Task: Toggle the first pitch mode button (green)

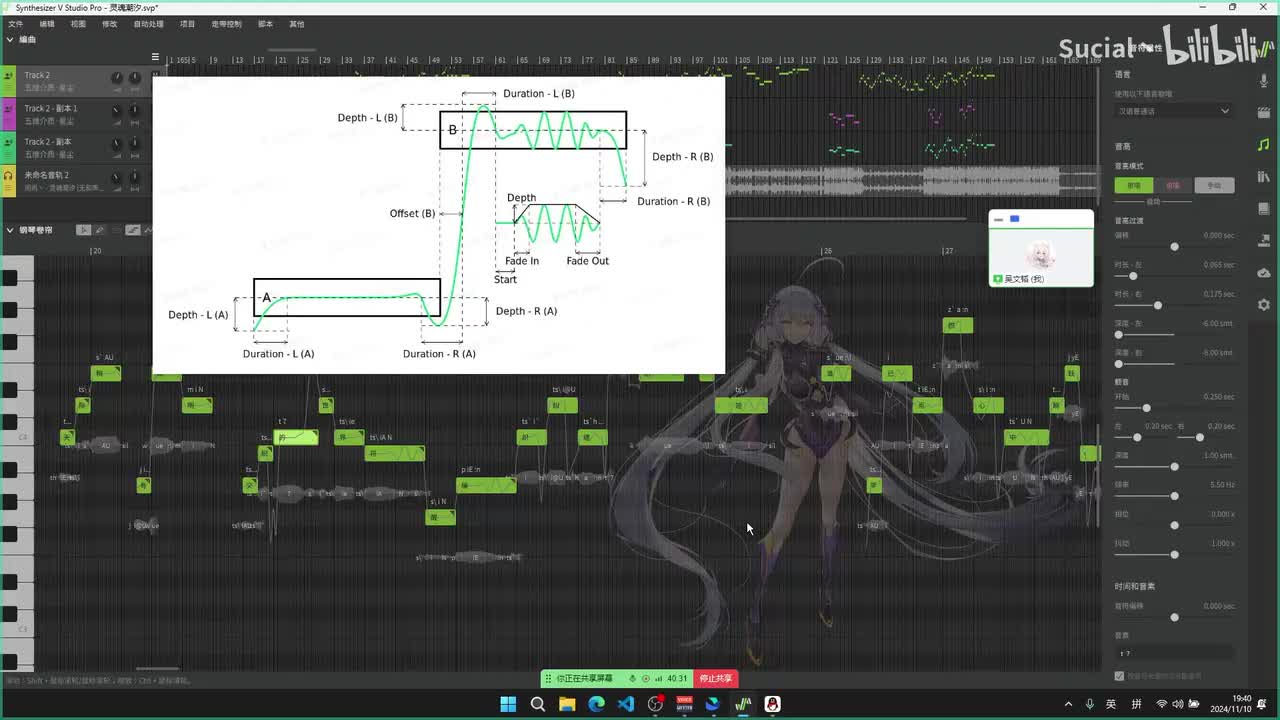Action: point(1134,185)
